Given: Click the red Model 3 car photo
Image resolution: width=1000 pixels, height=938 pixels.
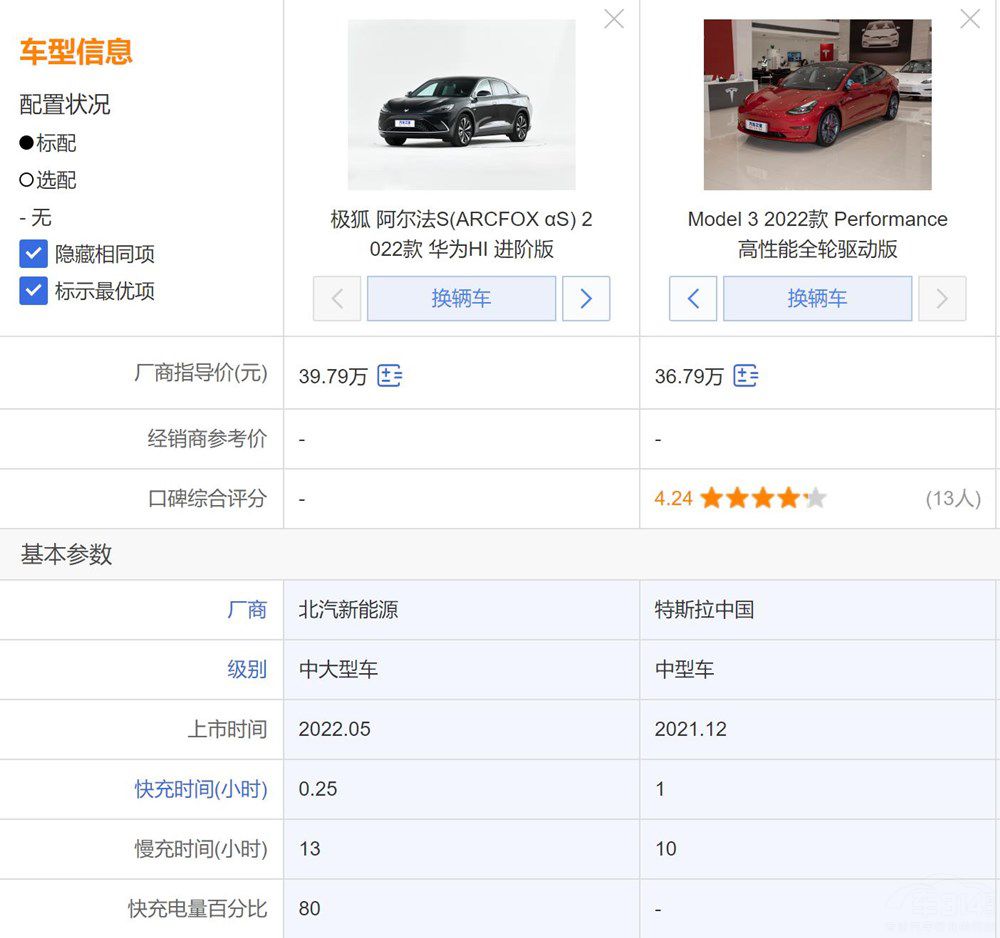Looking at the screenshot, I should 817,105.
